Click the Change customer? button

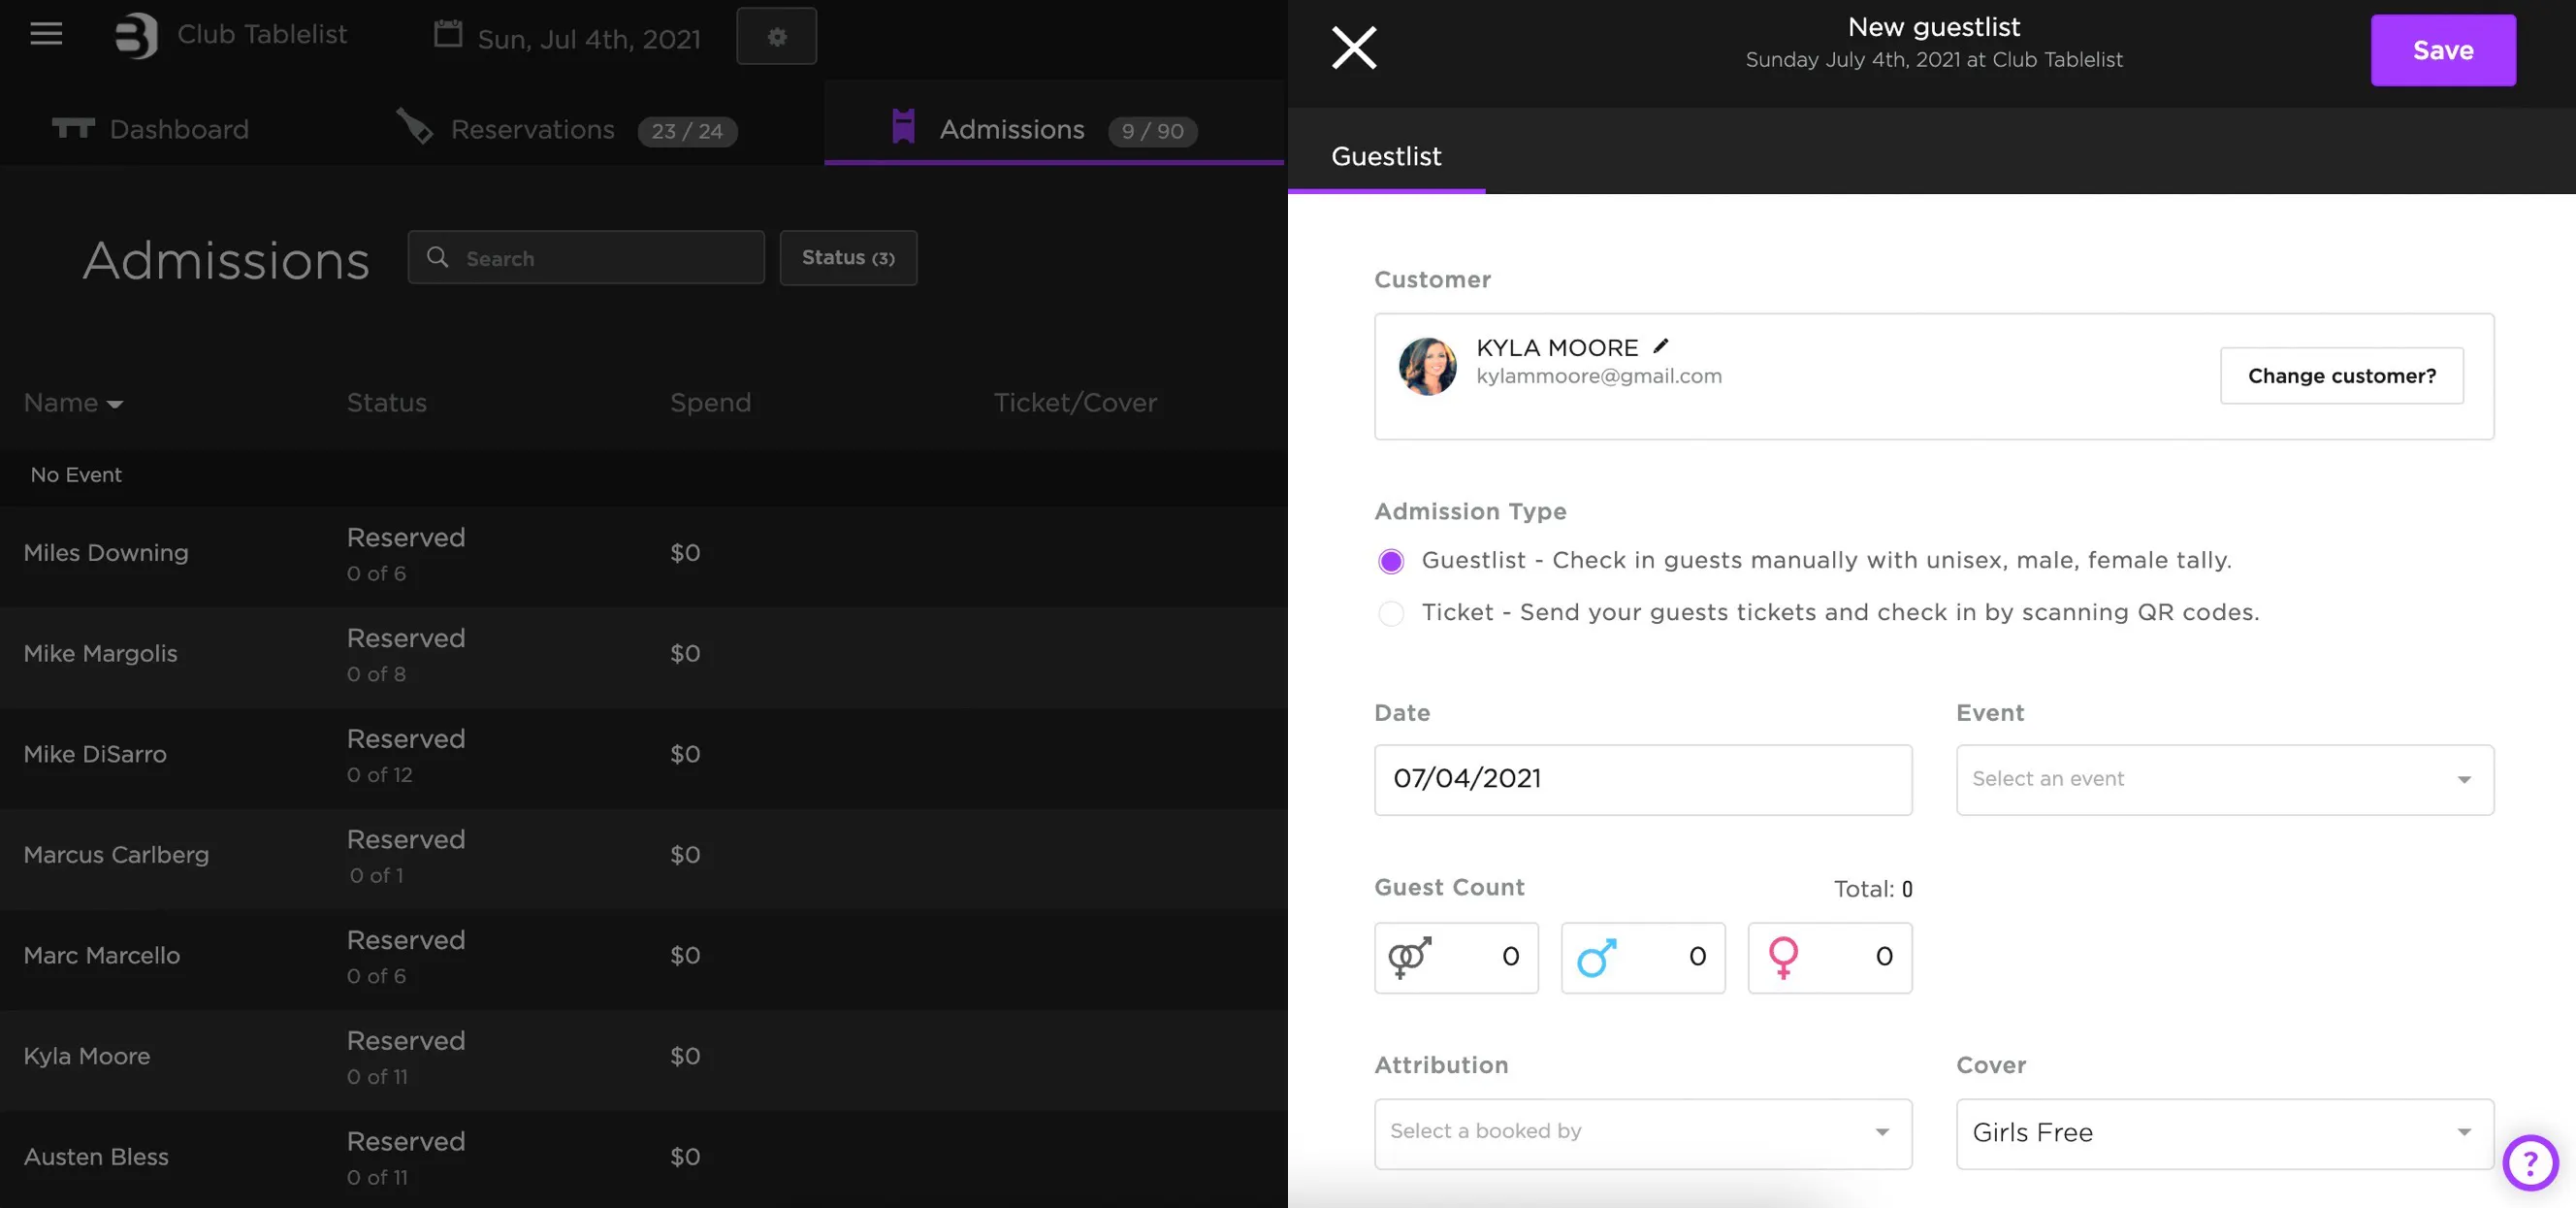coord(2341,376)
